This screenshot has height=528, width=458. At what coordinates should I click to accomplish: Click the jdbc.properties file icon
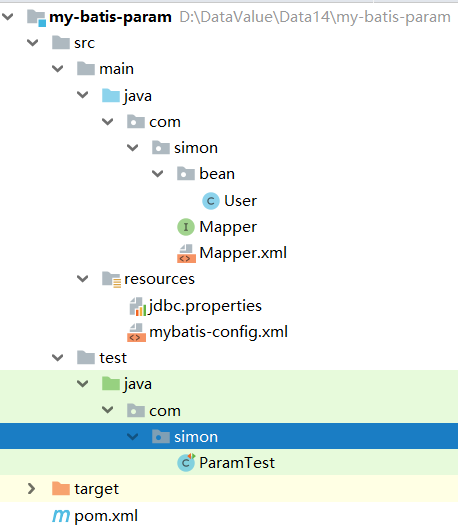click(x=138, y=306)
